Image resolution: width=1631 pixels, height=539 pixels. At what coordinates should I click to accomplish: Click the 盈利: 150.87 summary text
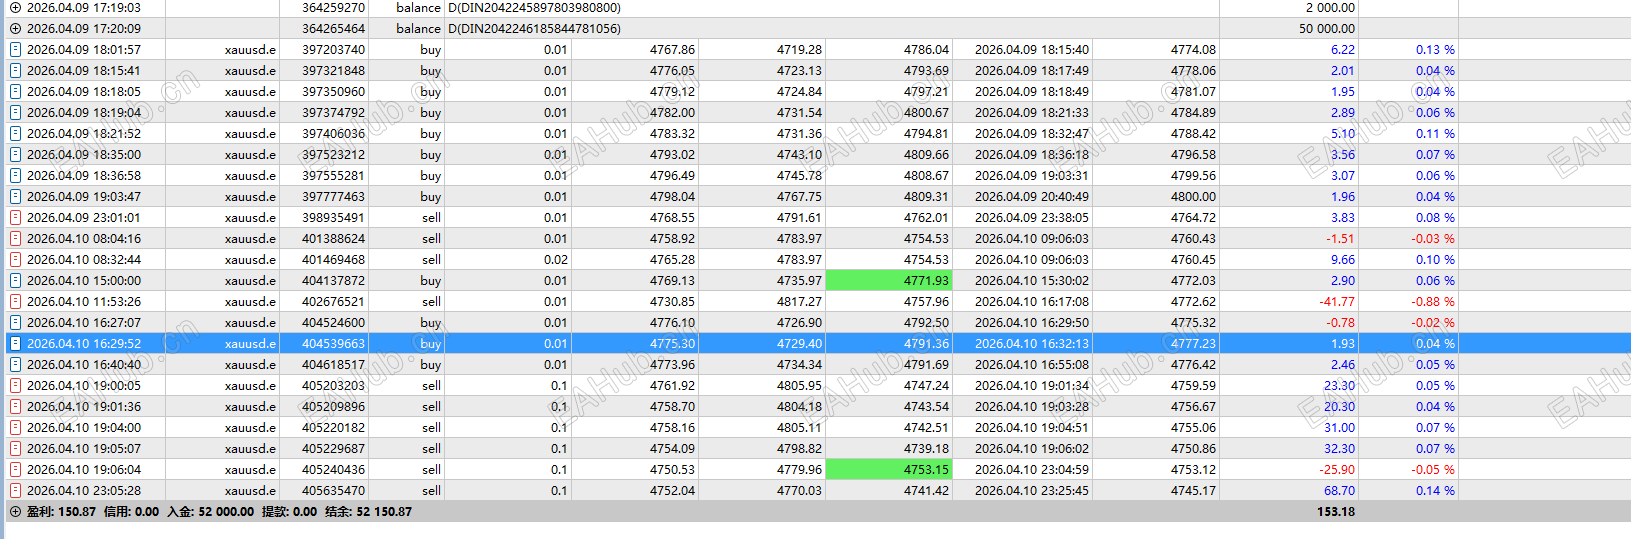(61, 511)
